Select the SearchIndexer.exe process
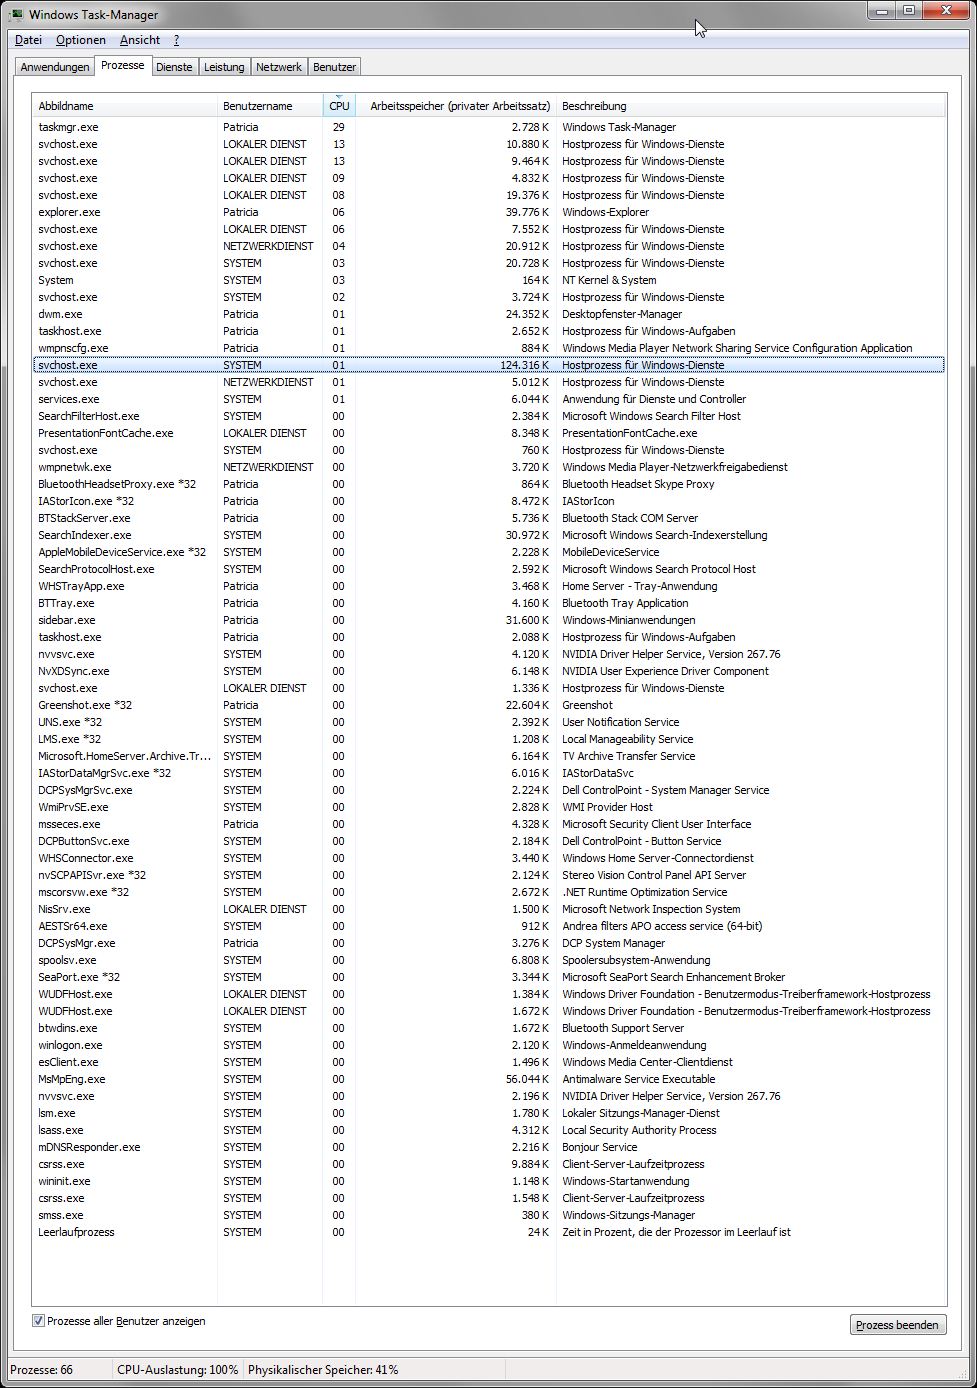This screenshot has height=1388, width=977. tap(489, 535)
